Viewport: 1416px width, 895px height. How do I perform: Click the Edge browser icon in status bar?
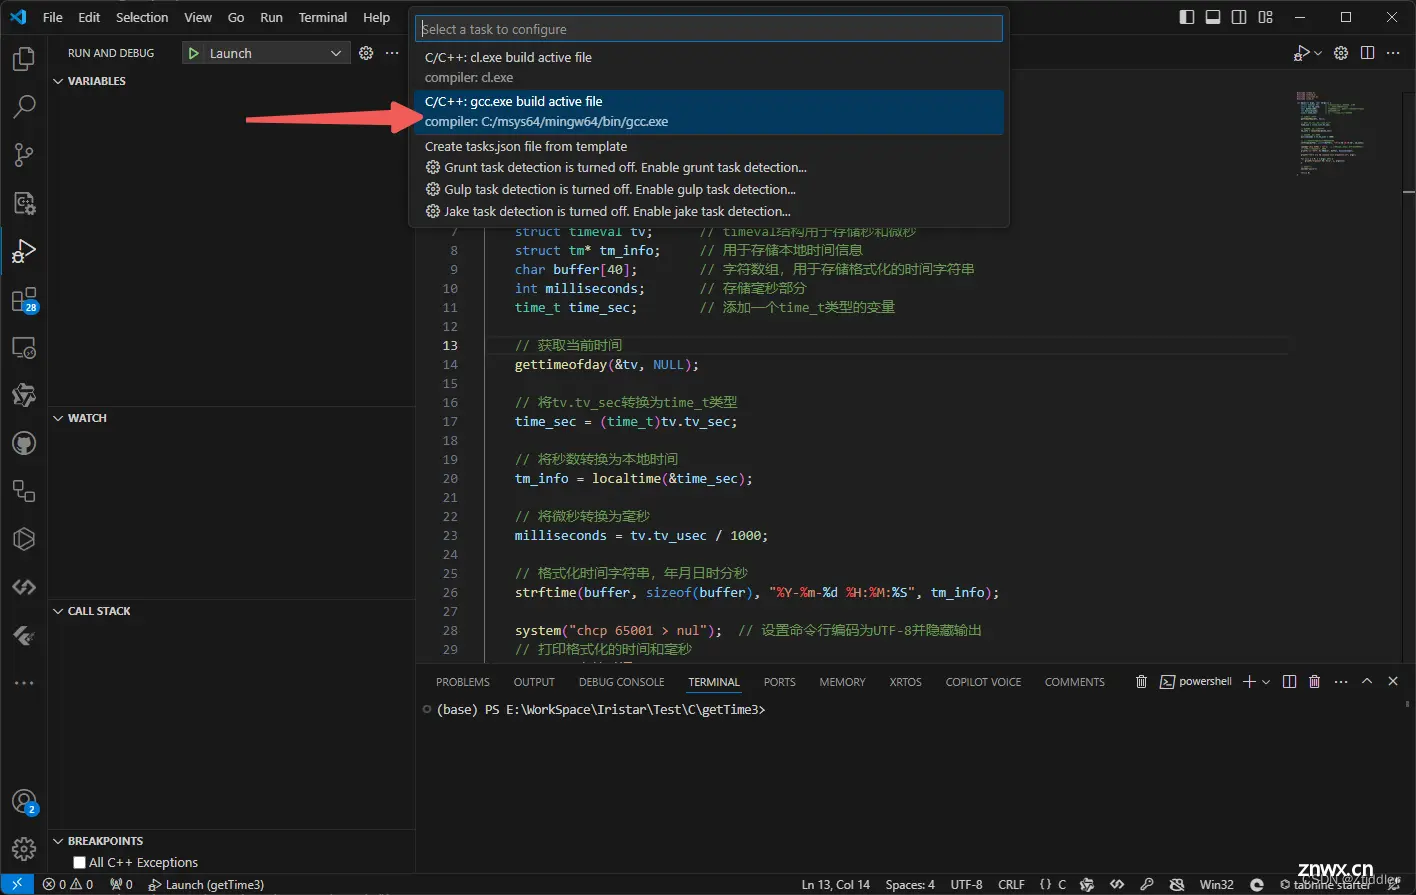(1257, 884)
